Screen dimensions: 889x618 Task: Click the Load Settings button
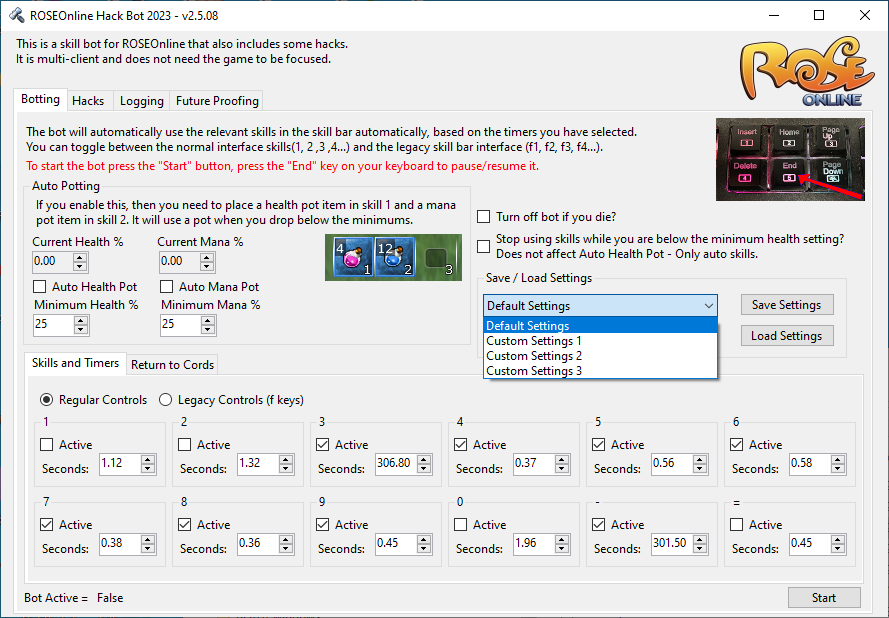(787, 336)
